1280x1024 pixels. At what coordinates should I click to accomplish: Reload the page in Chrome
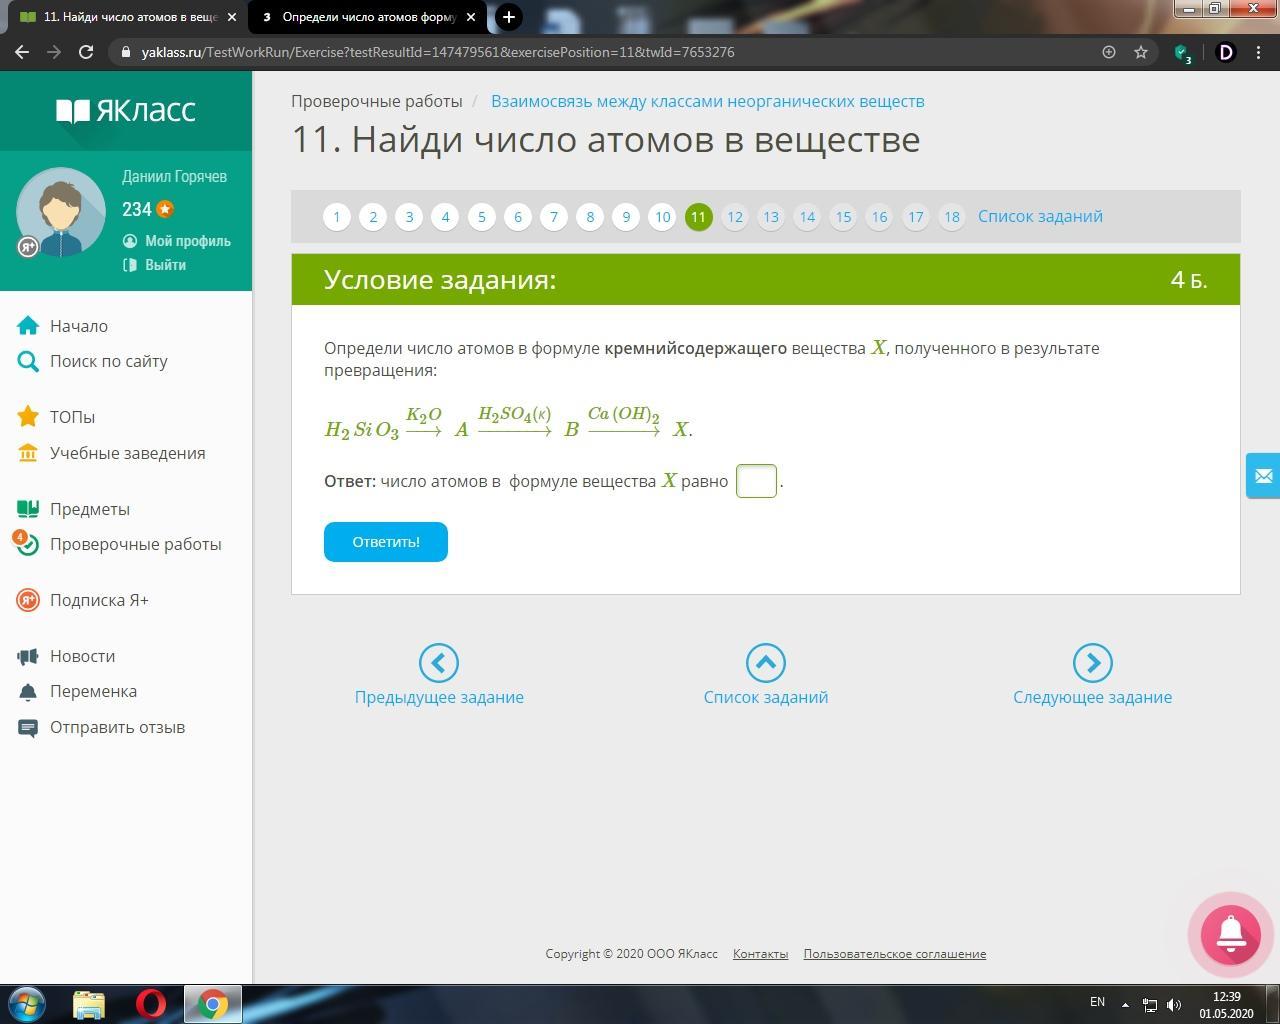click(x=86, y=52)
